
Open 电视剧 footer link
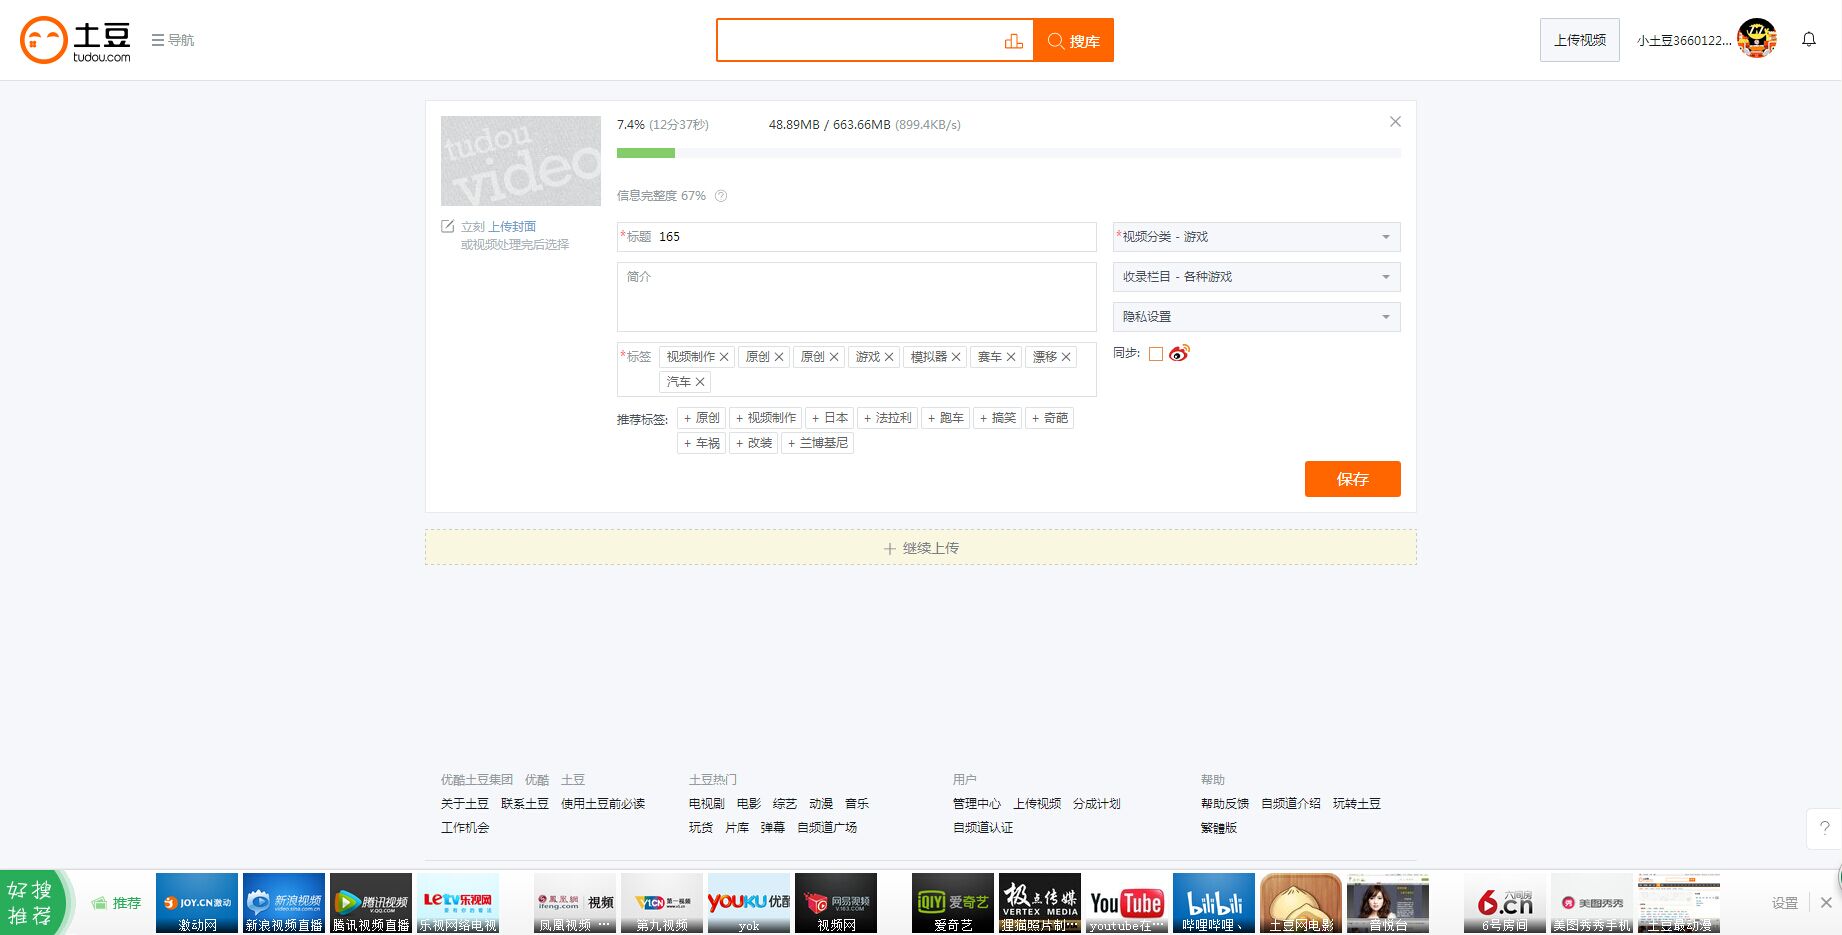[707, 804]
